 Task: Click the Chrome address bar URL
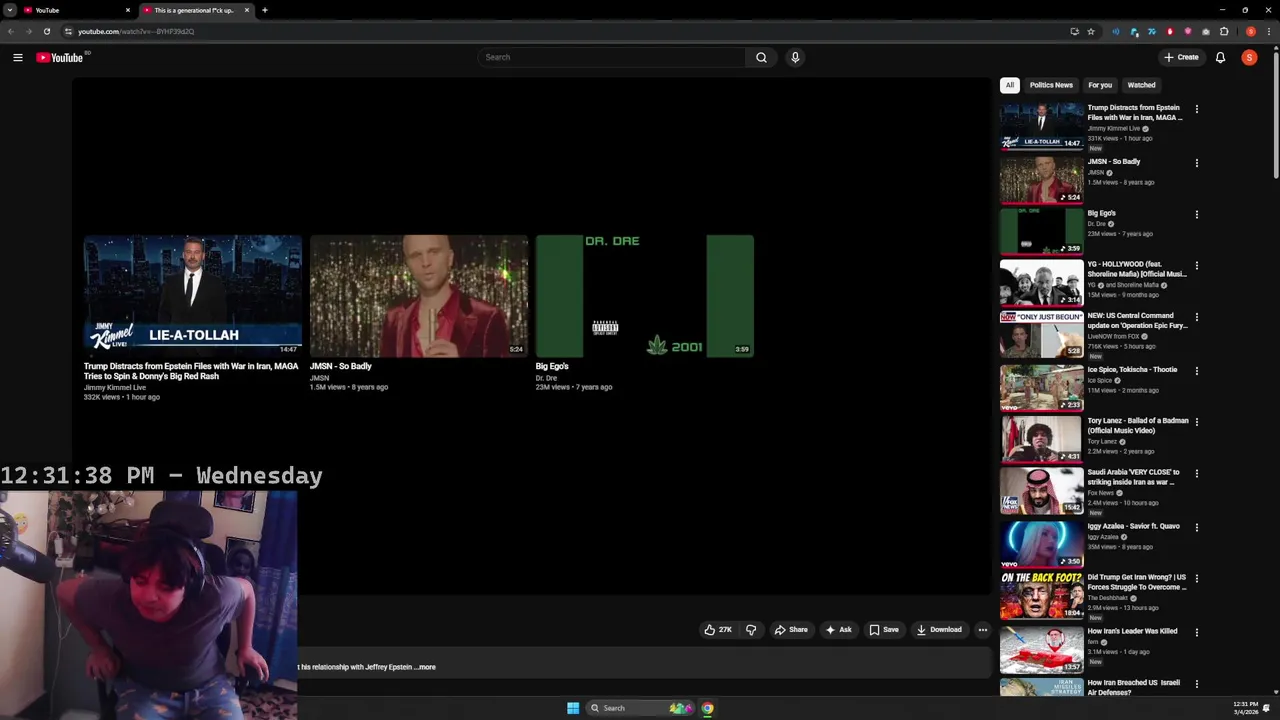tap(136, 31)
